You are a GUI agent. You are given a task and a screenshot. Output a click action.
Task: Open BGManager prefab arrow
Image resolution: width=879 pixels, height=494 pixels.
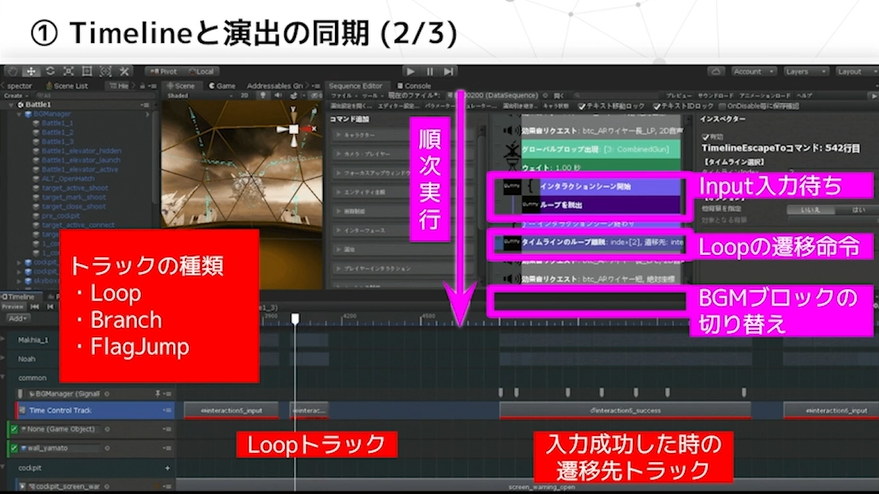pos(147,114)
